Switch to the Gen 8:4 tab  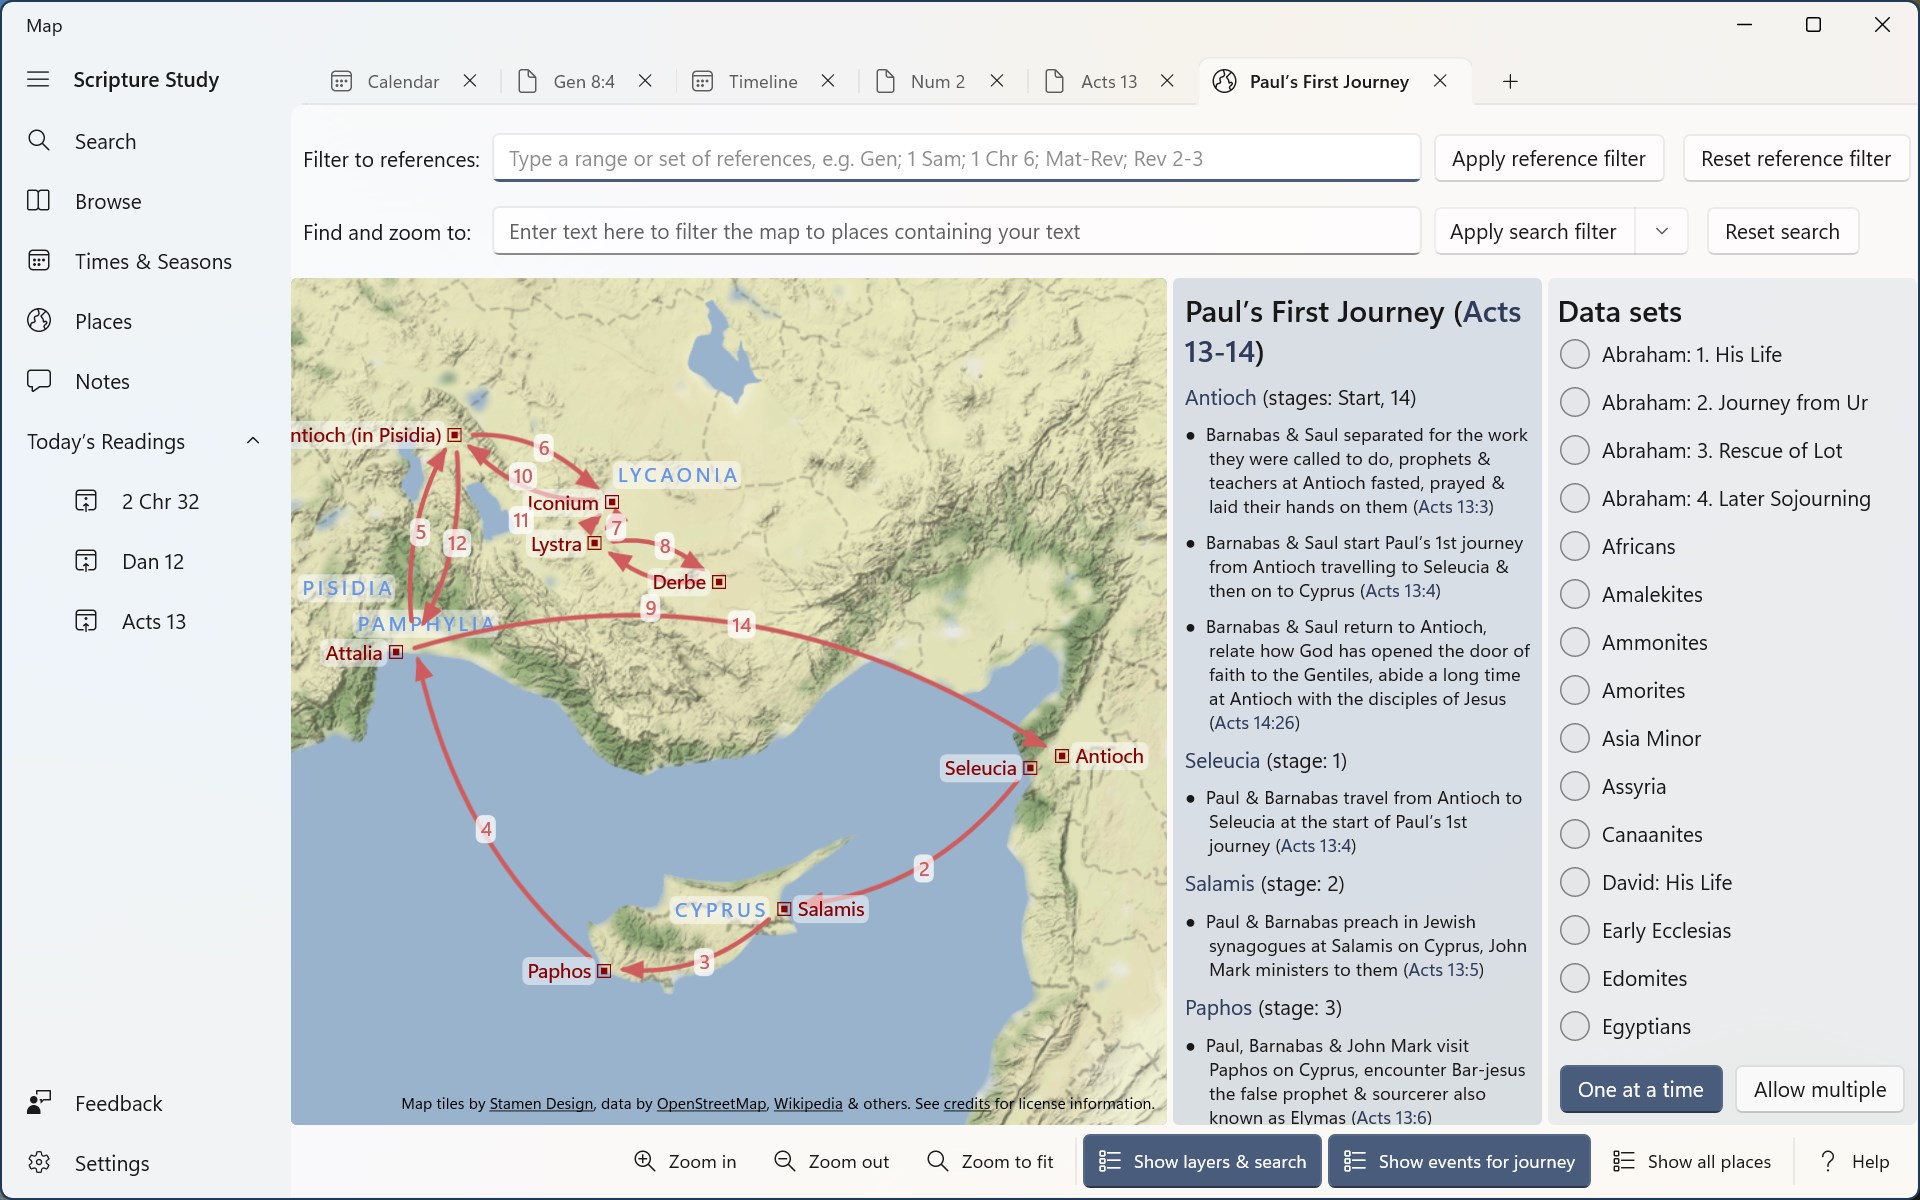pos(583,81)
